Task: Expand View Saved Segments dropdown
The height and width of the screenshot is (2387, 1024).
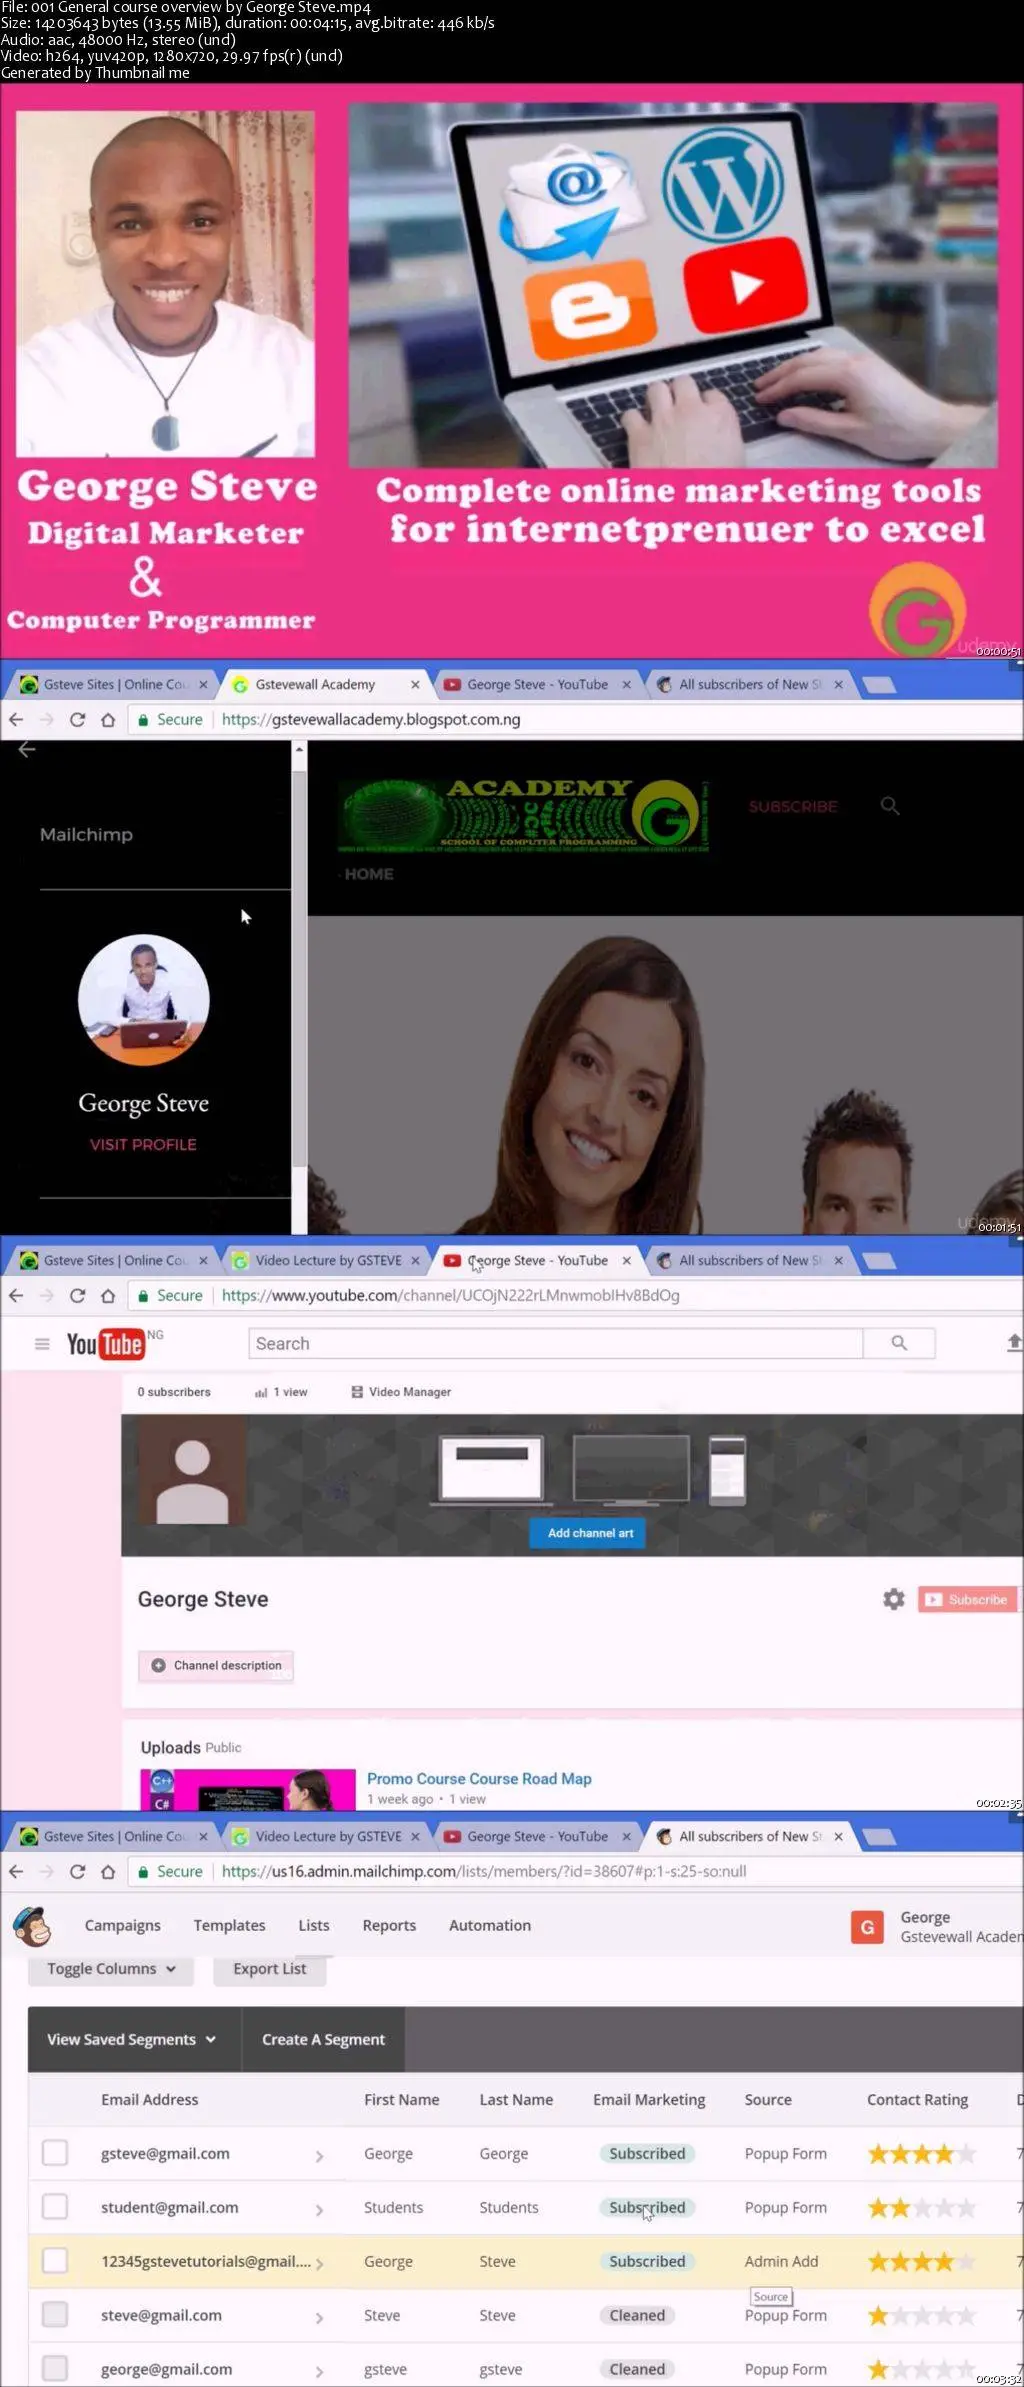Action: click(x=134, y=2039)
